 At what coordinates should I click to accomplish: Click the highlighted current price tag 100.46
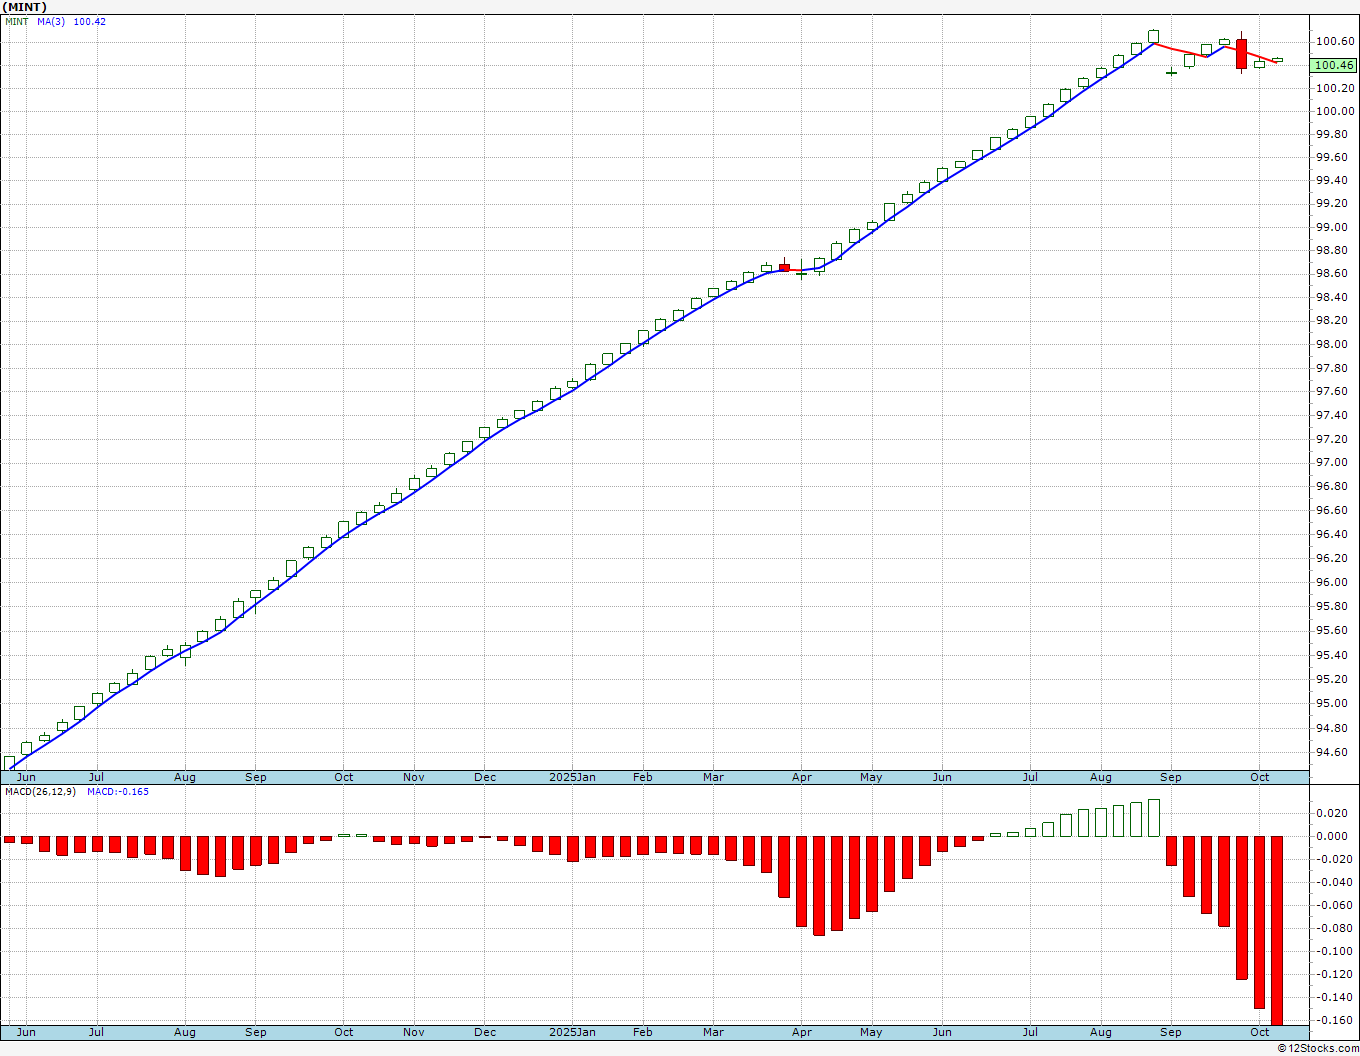pos(1334,65)
